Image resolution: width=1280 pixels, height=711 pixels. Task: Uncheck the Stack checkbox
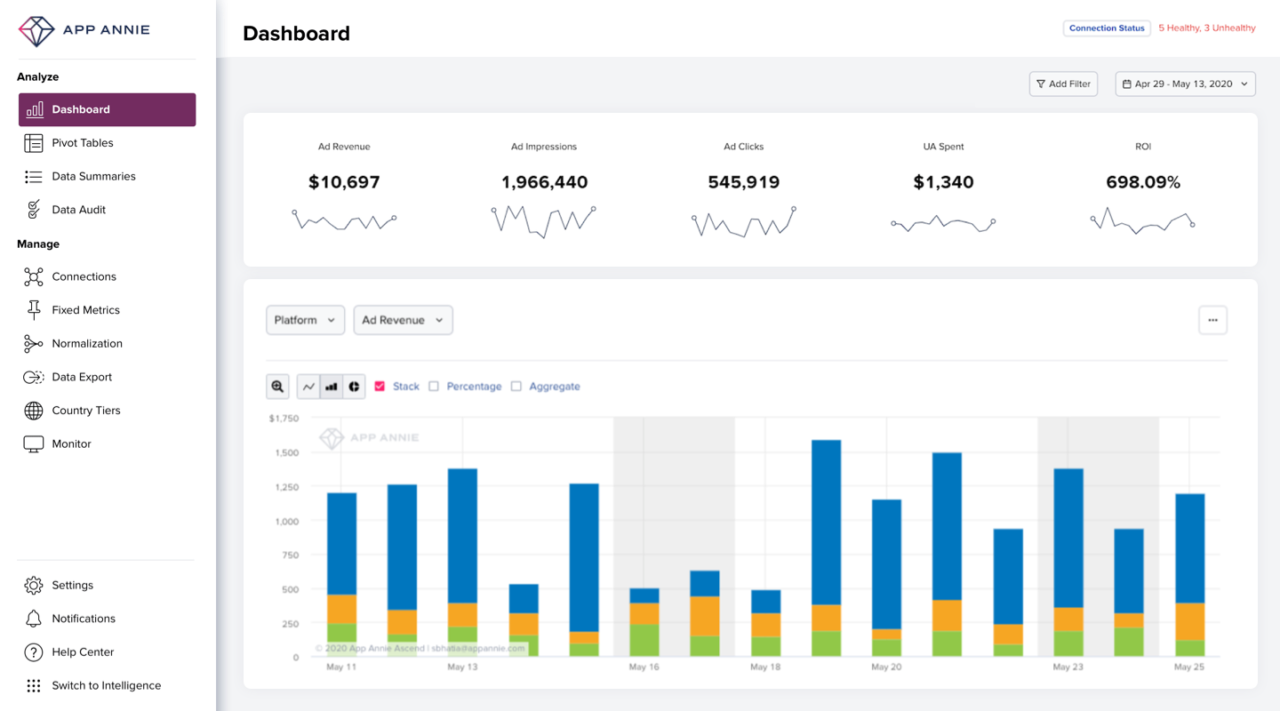coord(380,387)
